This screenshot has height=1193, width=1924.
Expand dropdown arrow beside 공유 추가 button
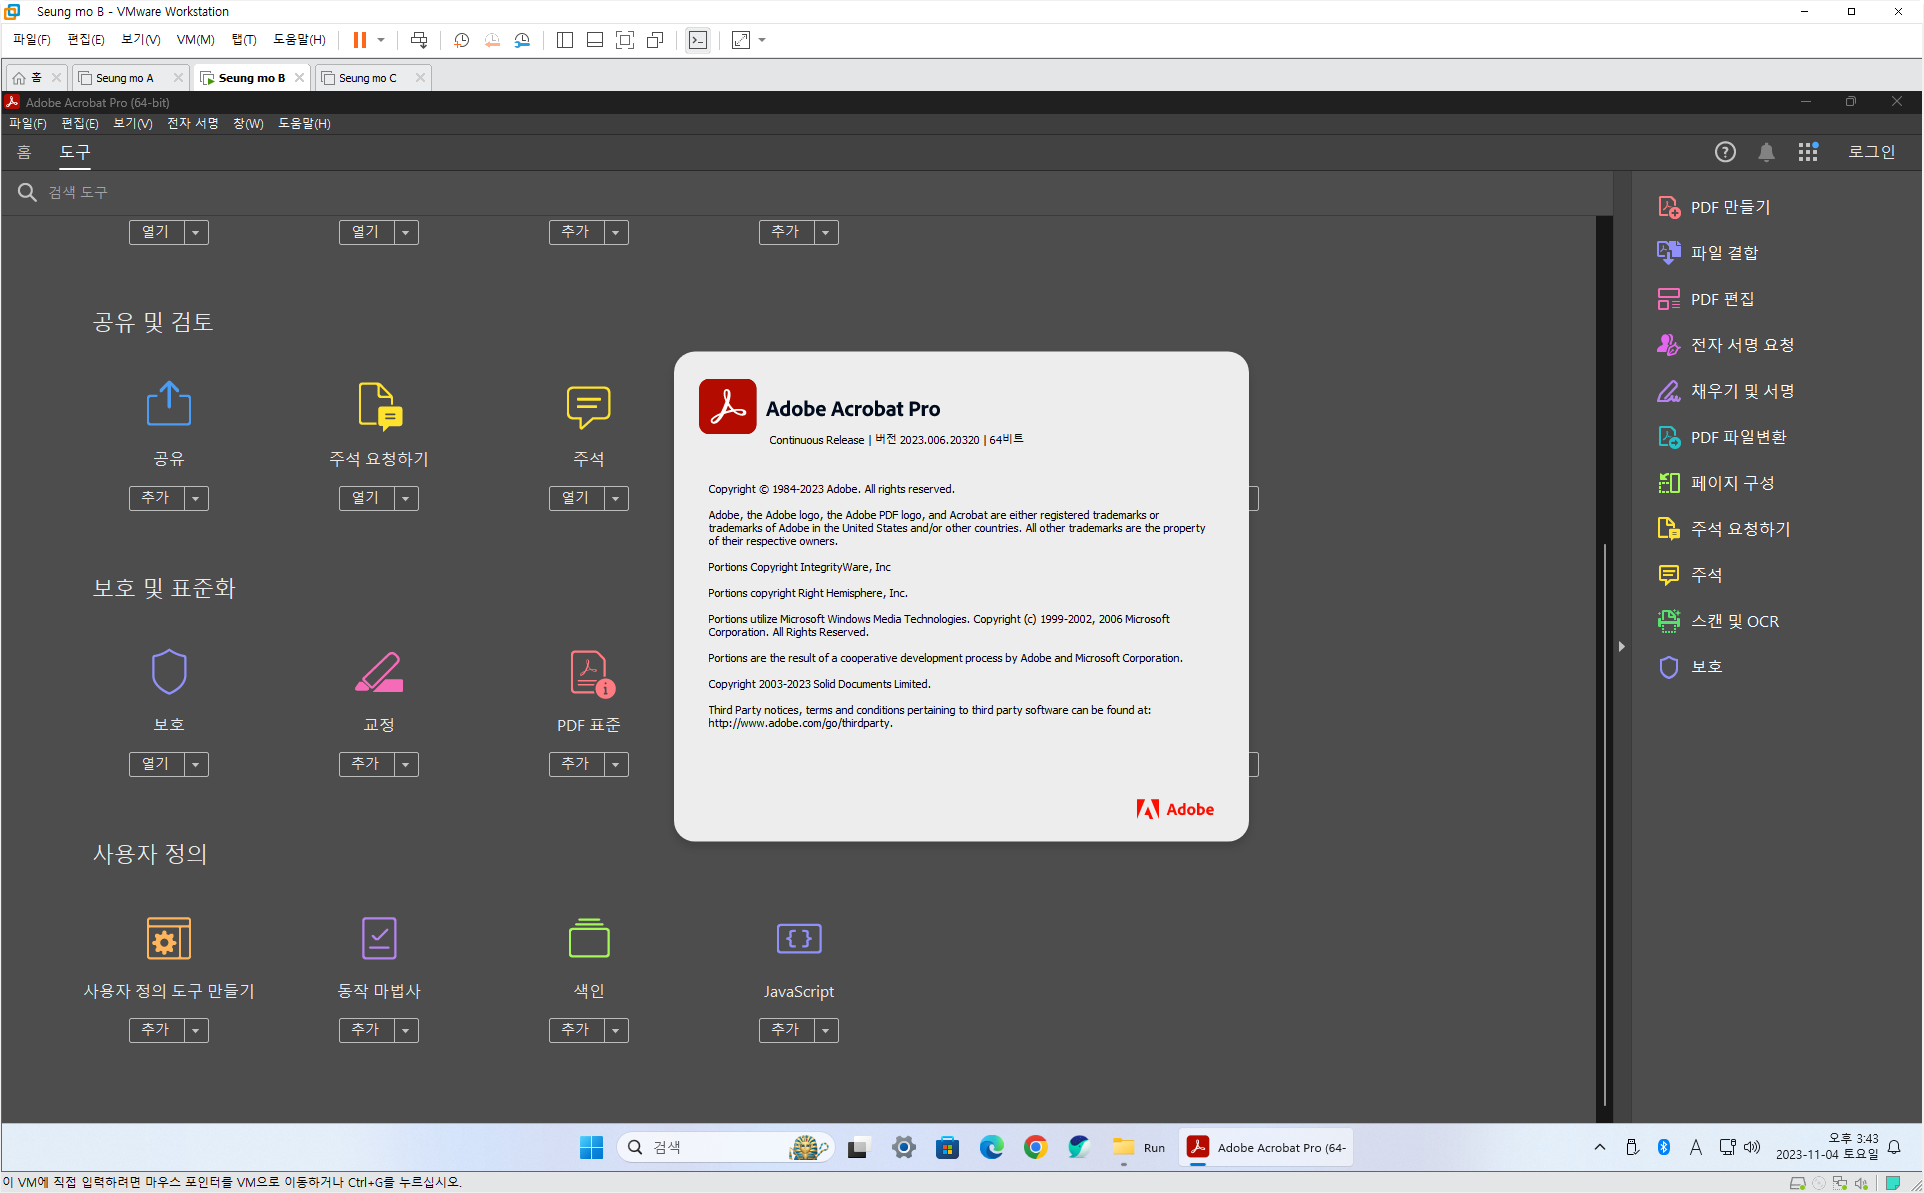coord(196,498)
